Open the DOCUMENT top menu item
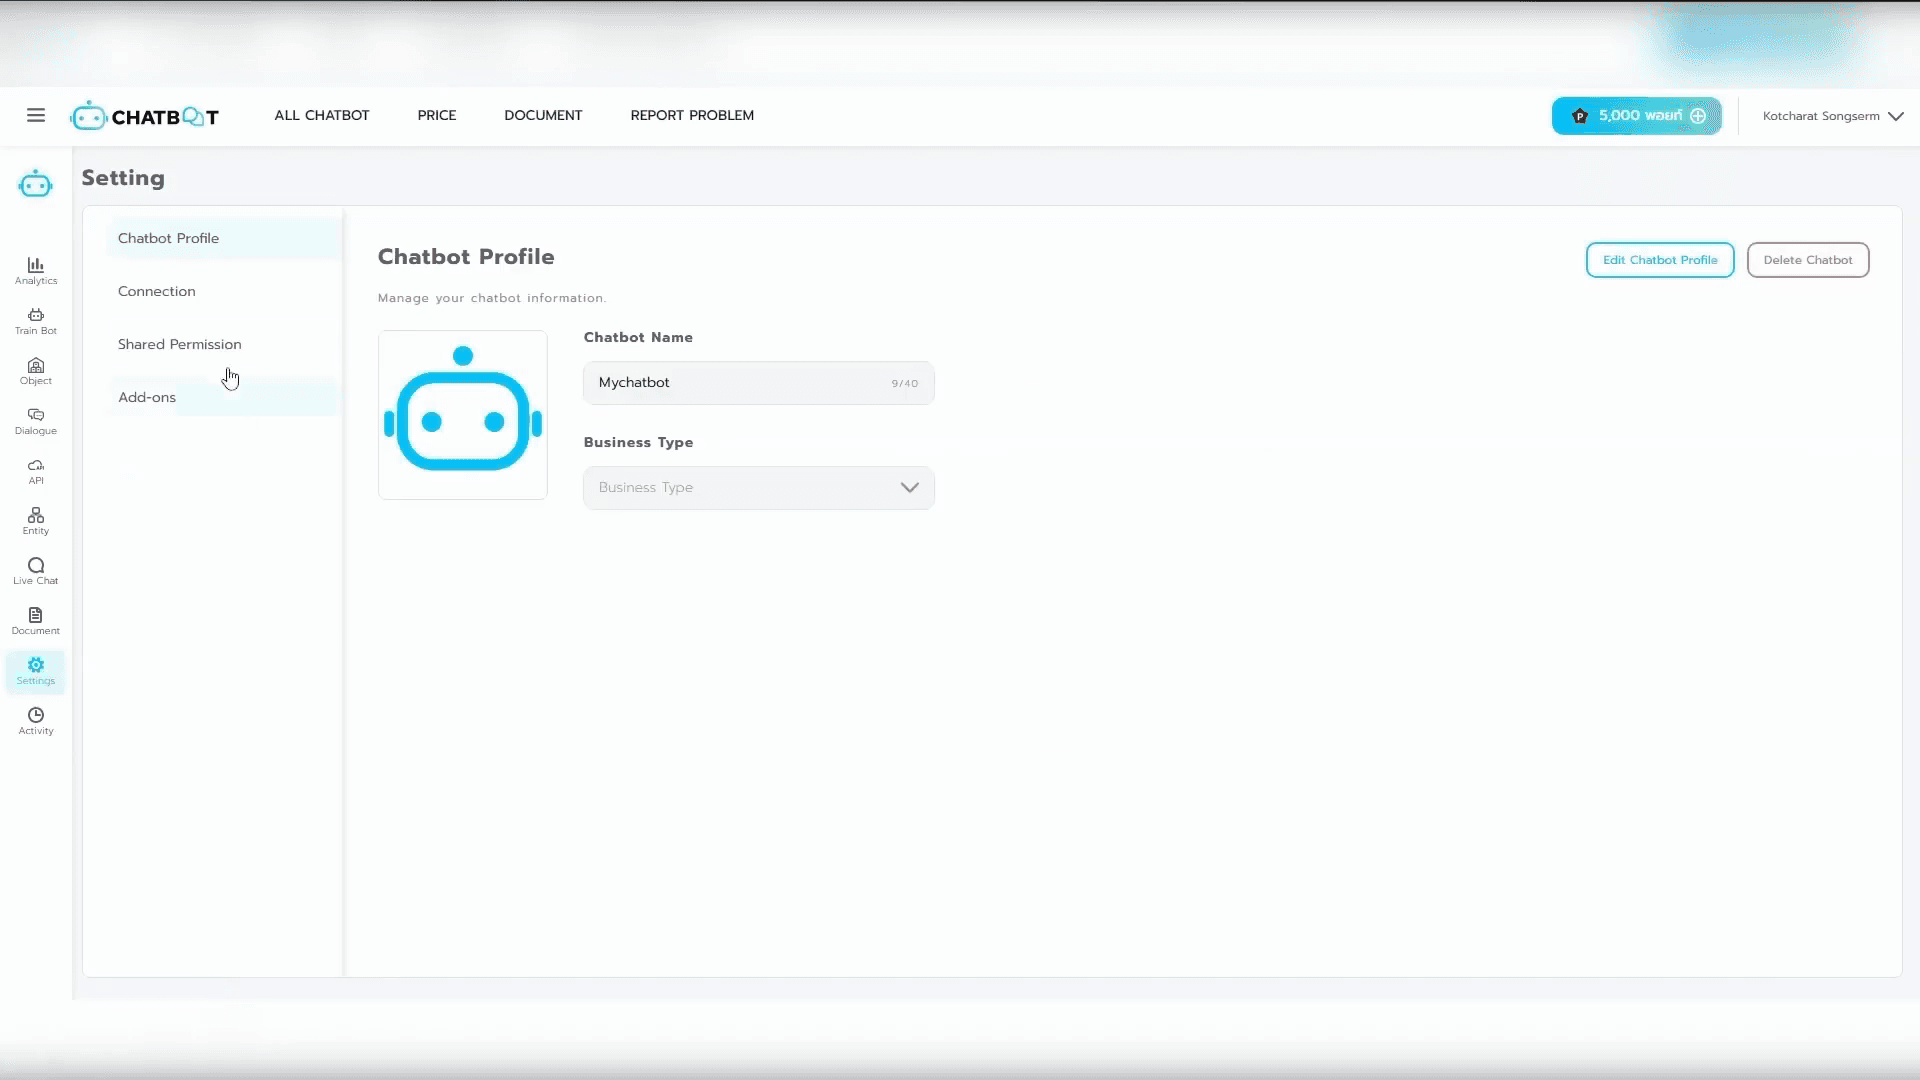1920x1080 pixels. 543,115
